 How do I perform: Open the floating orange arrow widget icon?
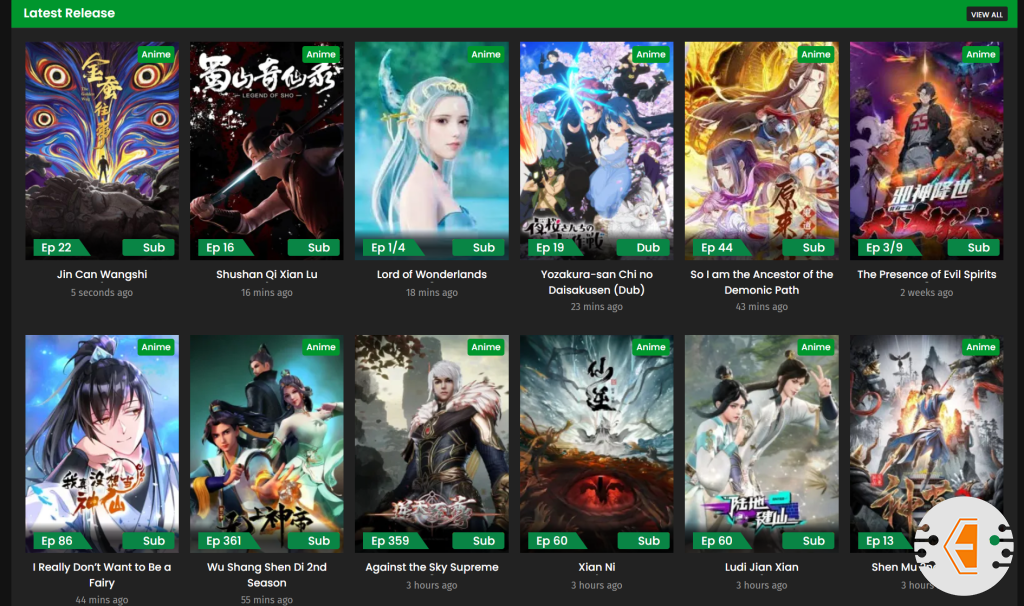(963, 546)
